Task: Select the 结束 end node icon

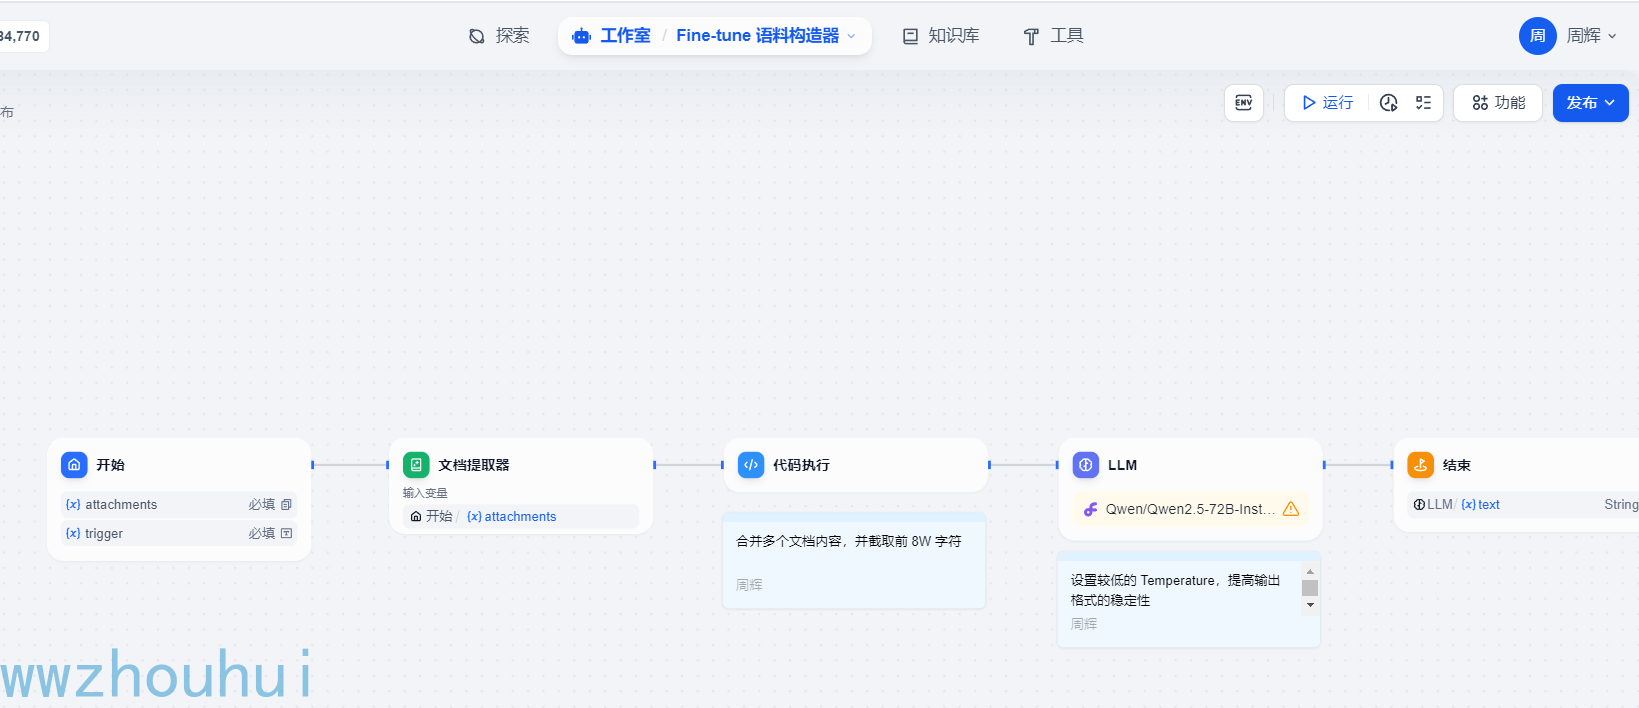Action: 1421,465
